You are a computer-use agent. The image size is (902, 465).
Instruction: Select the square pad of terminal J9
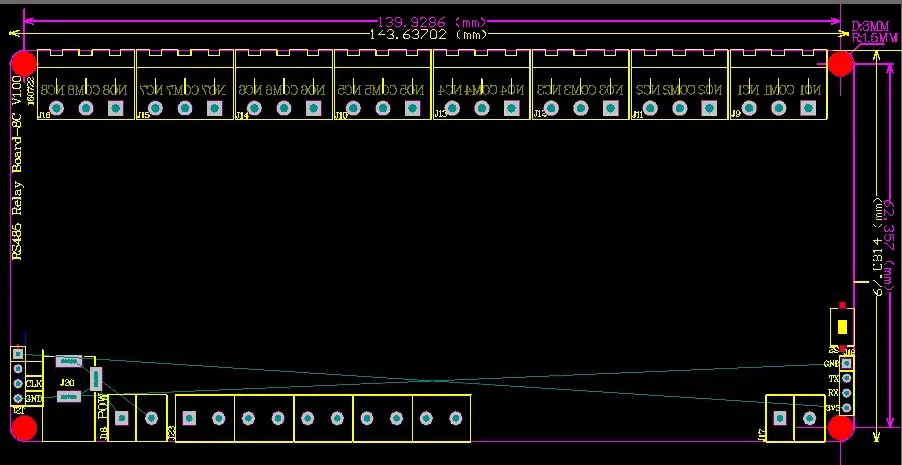pos(808,108)
